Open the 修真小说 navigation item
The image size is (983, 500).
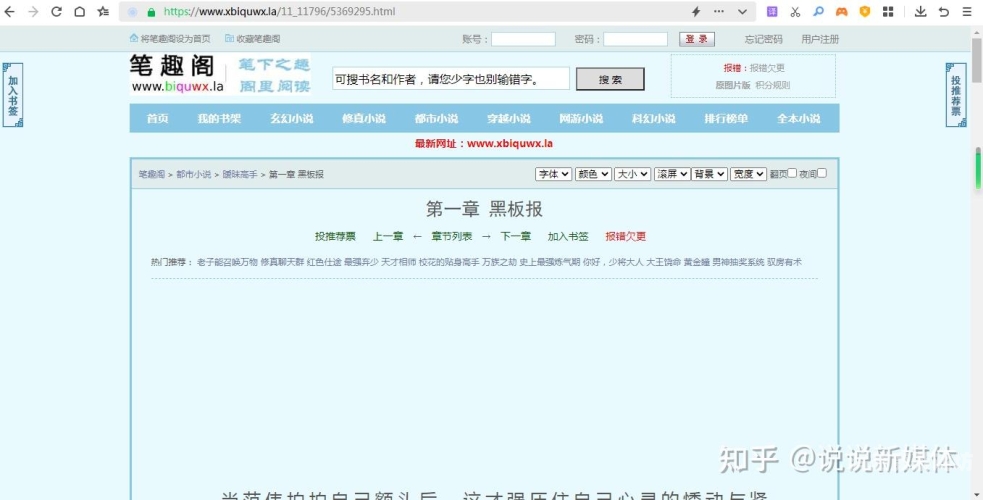point(364,118)
